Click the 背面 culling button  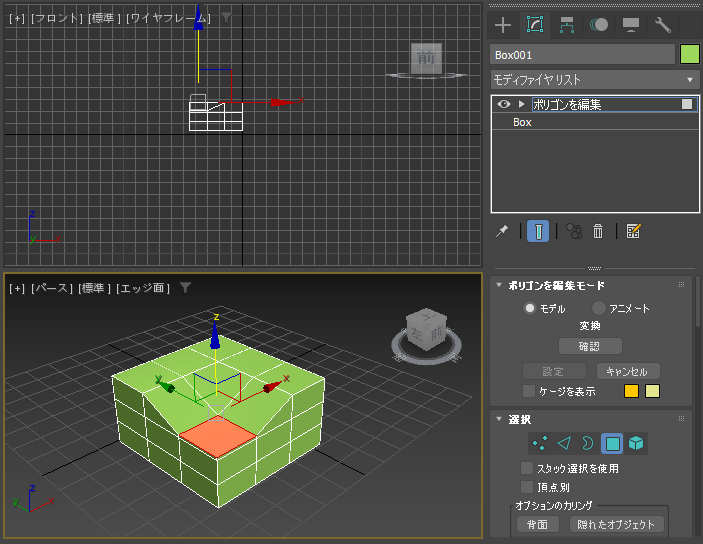pyautogui.click(x=537, y=524)
